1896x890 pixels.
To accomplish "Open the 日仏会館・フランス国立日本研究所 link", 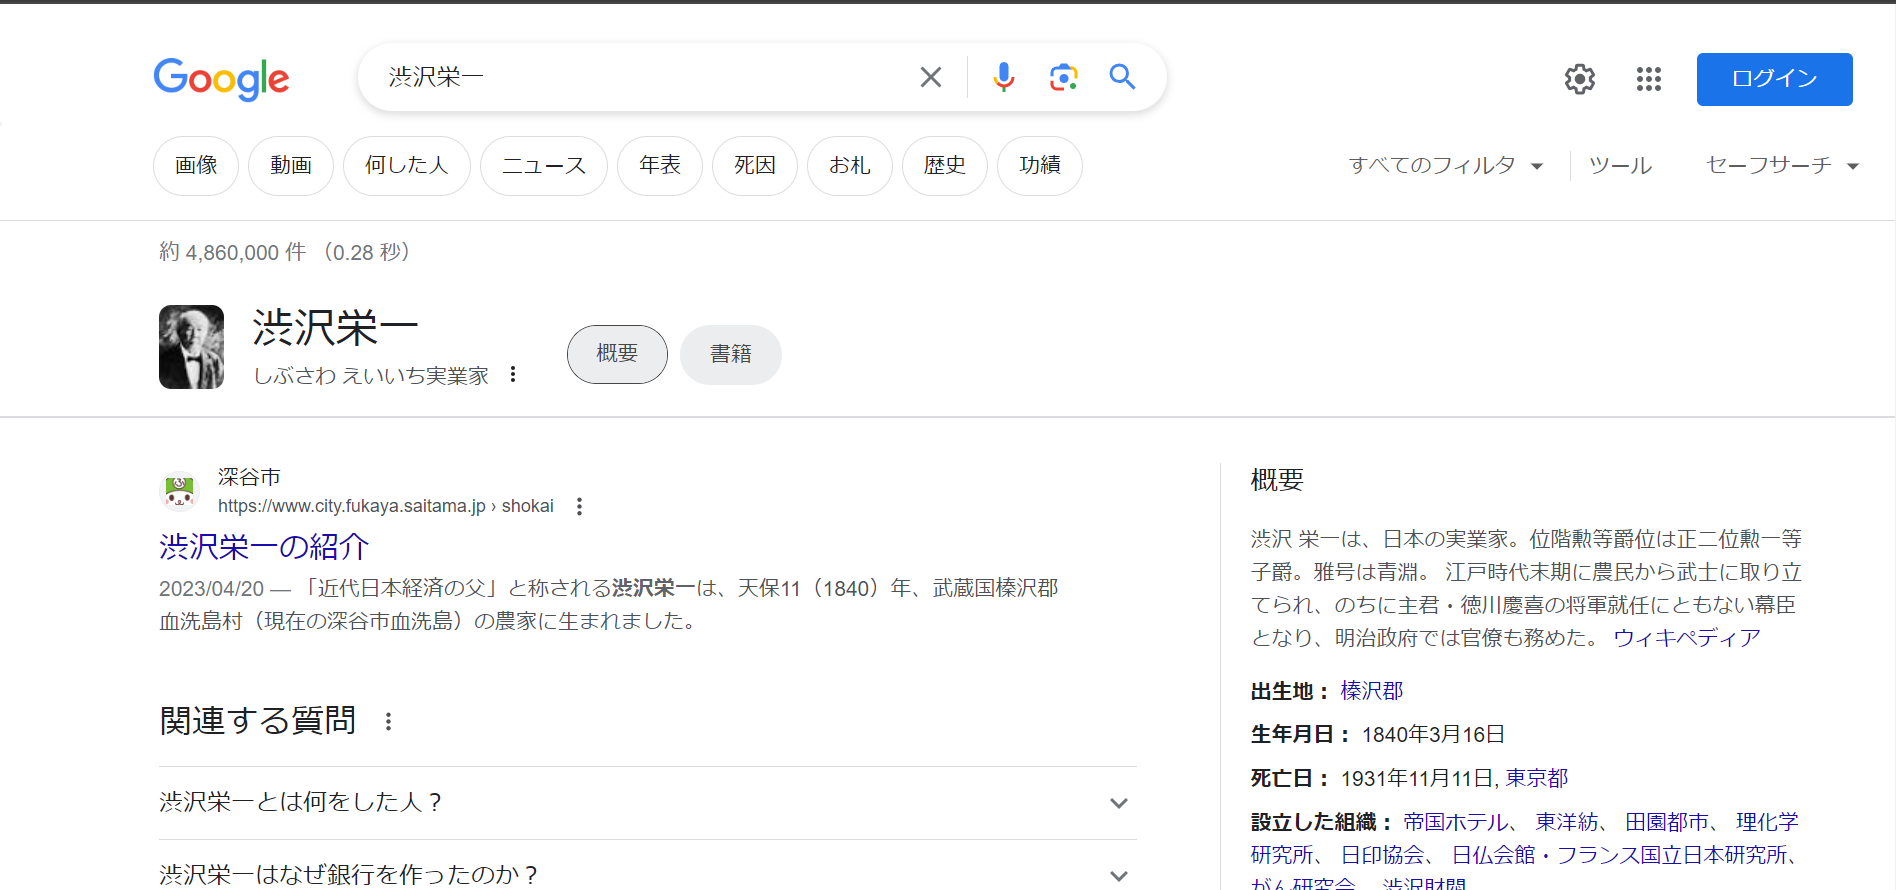I will 1619,855.
